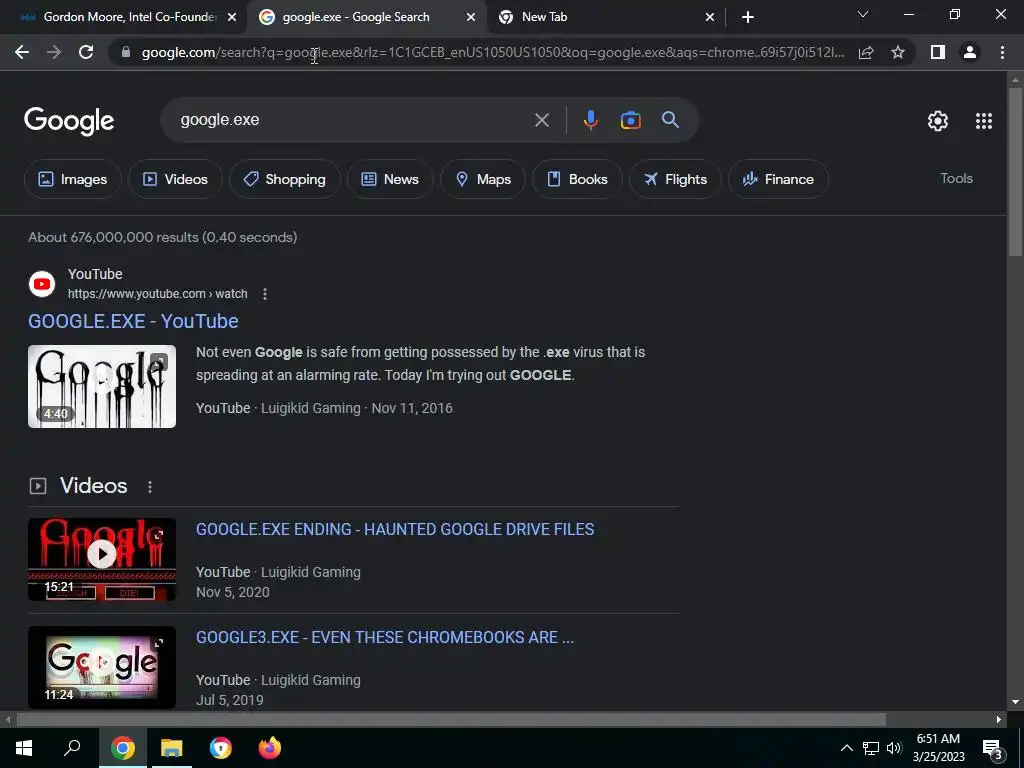Image resolution: width=1024 pixels, height=768 pixels.
Task: Open the 11:24 GOOGLE3.EXE video thumbnail
Action: pyautogui.click(x=102, y=667)
